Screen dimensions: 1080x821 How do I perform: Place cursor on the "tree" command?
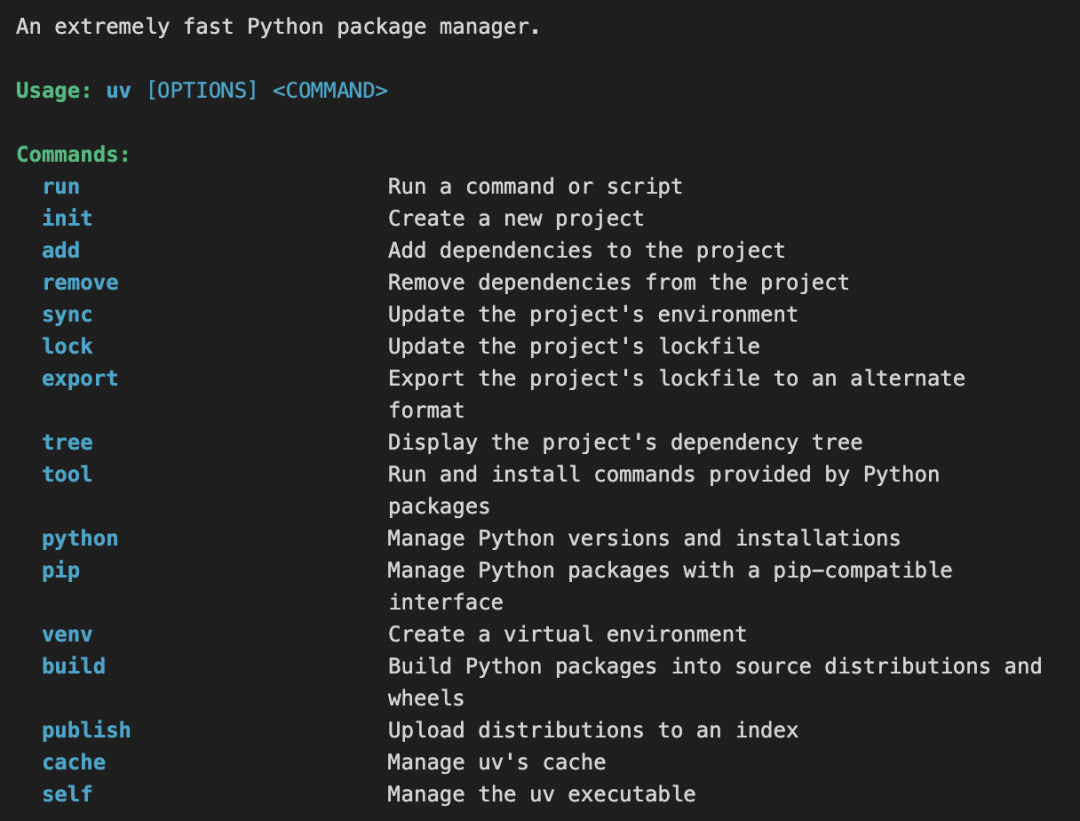pos(67,443)
